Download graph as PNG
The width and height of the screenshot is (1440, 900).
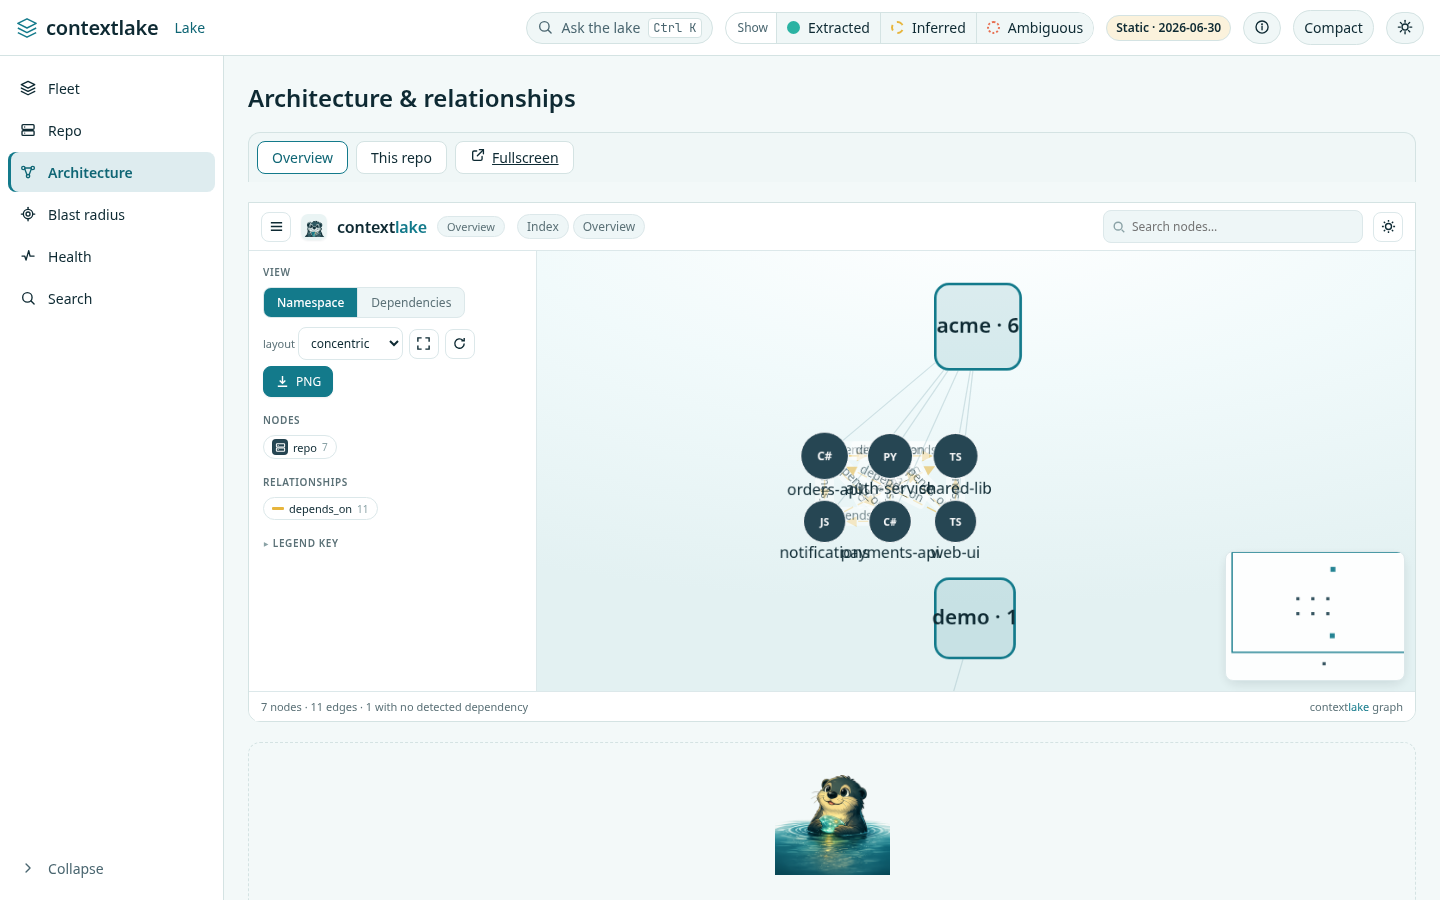click(298, 382)
